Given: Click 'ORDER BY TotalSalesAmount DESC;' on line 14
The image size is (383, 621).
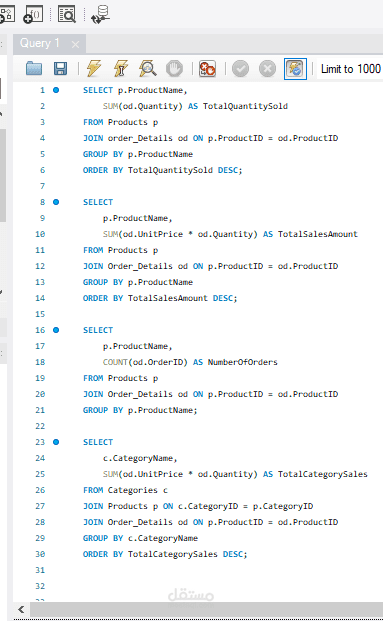Looking at the screenshot, I should pos(160,298).
